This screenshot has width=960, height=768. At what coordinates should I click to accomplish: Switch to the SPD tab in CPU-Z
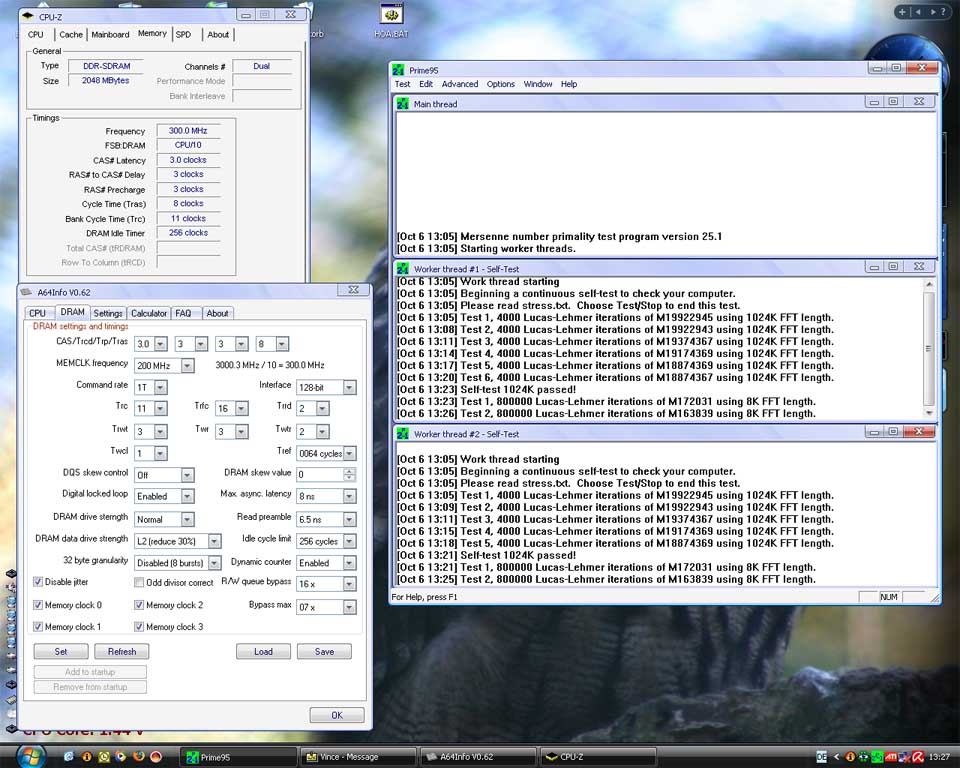[x=183, y=35]
